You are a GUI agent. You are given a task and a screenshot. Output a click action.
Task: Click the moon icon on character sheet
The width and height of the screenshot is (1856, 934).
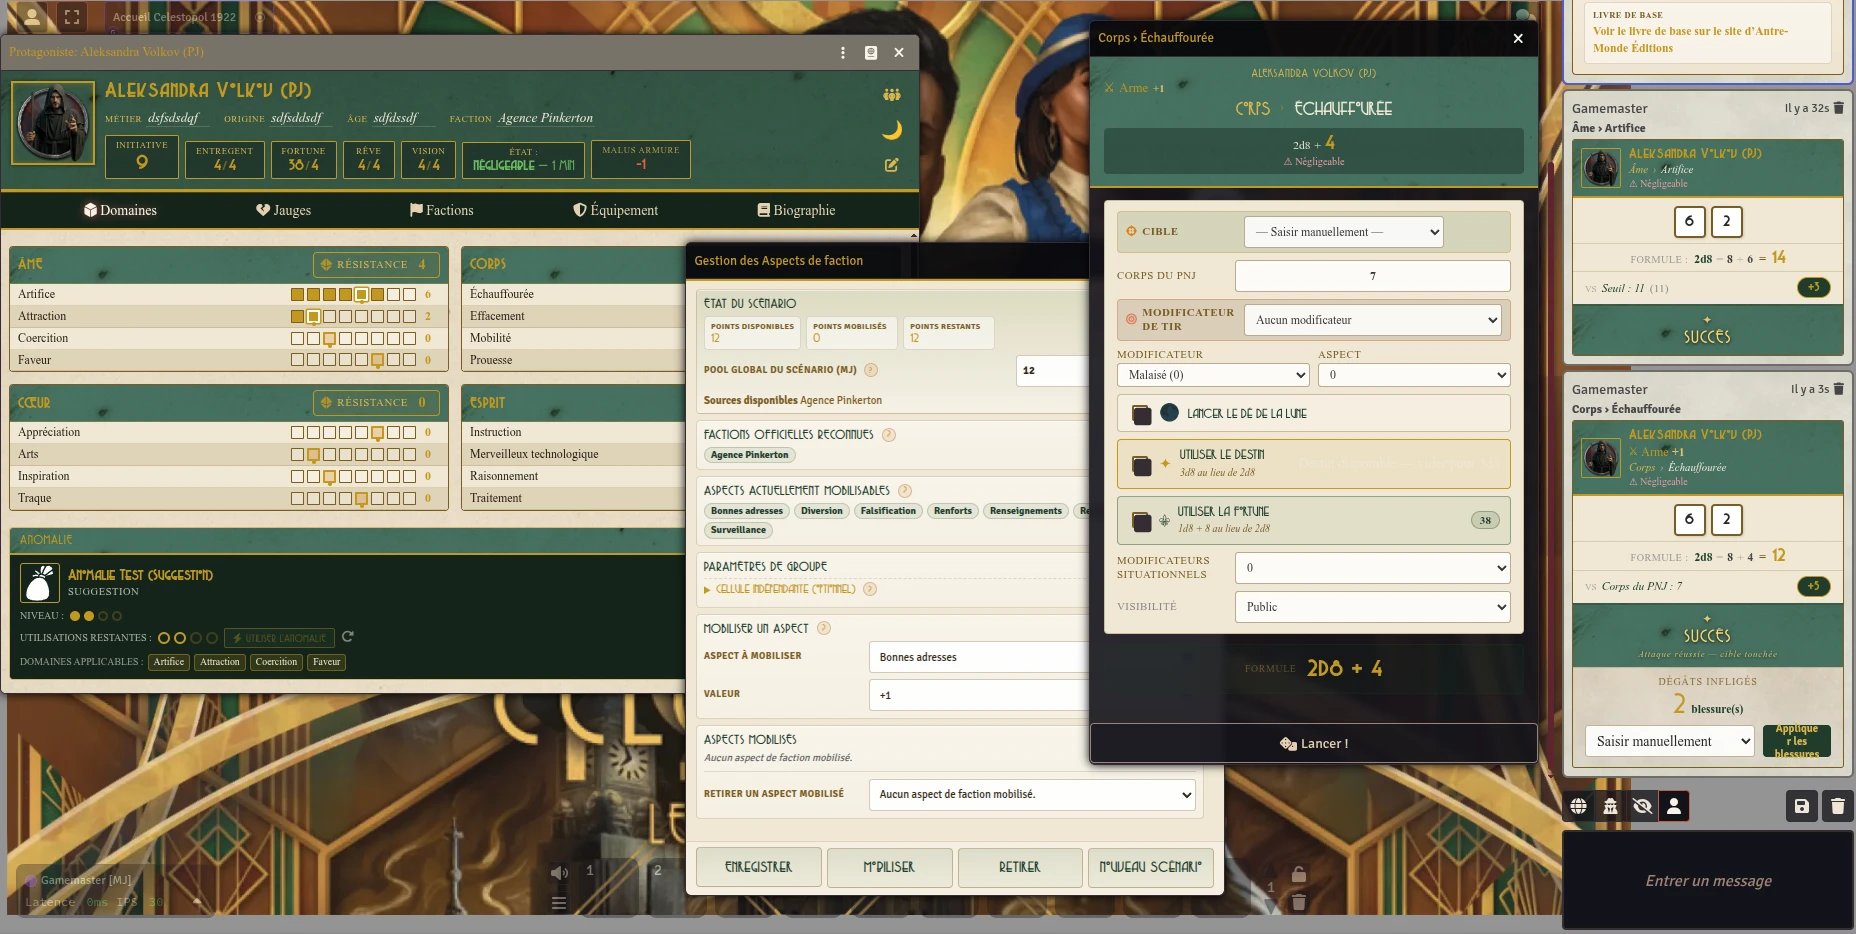892,130
